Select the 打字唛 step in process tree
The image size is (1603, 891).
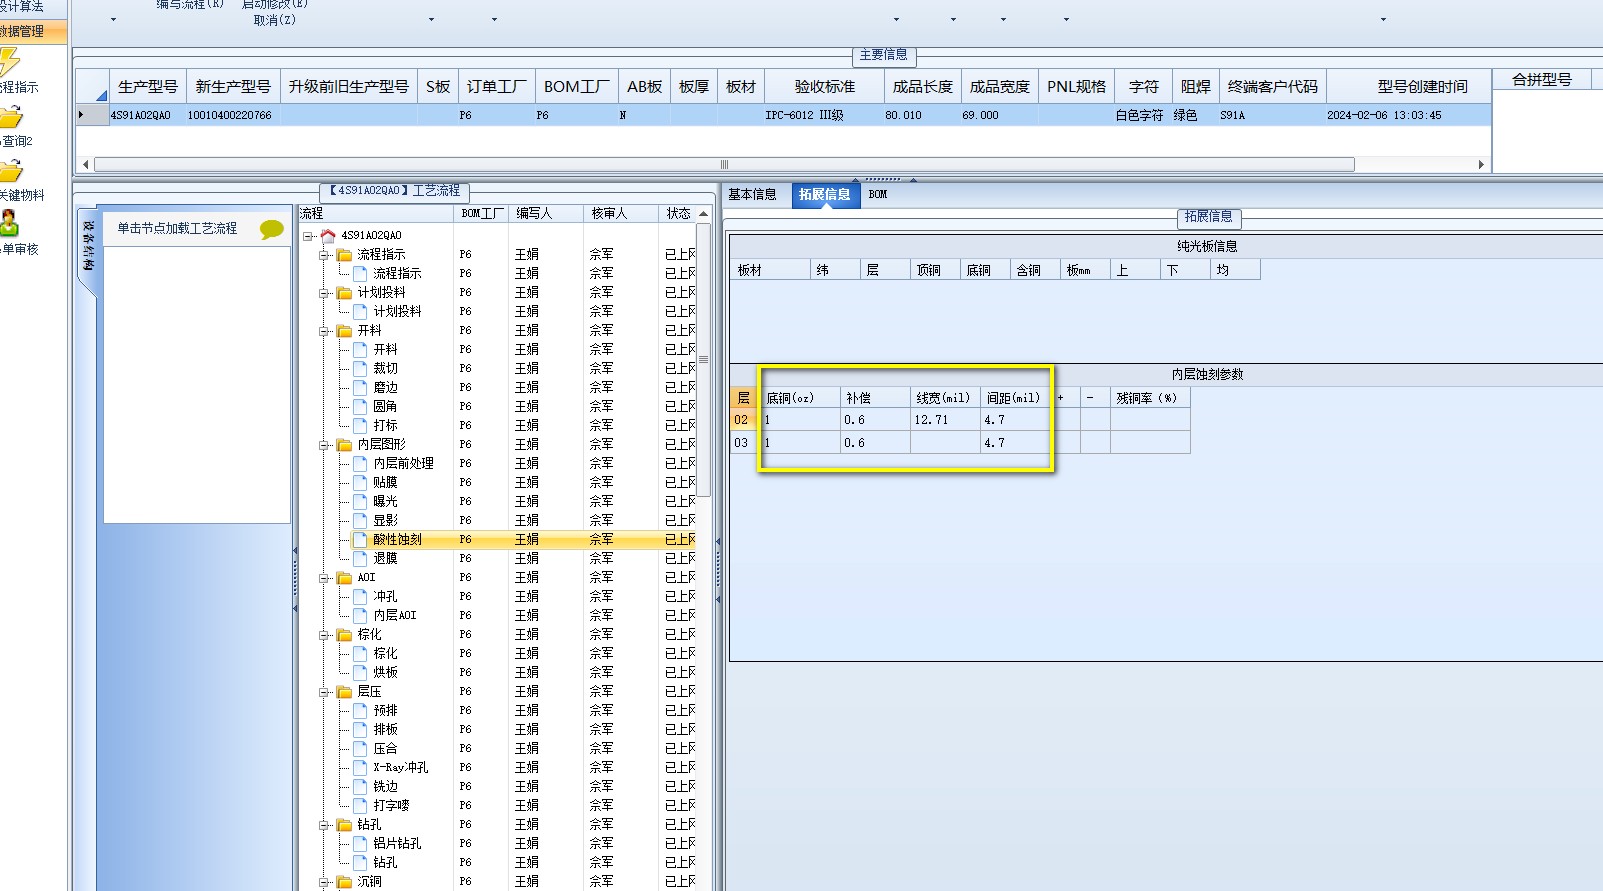391,806
